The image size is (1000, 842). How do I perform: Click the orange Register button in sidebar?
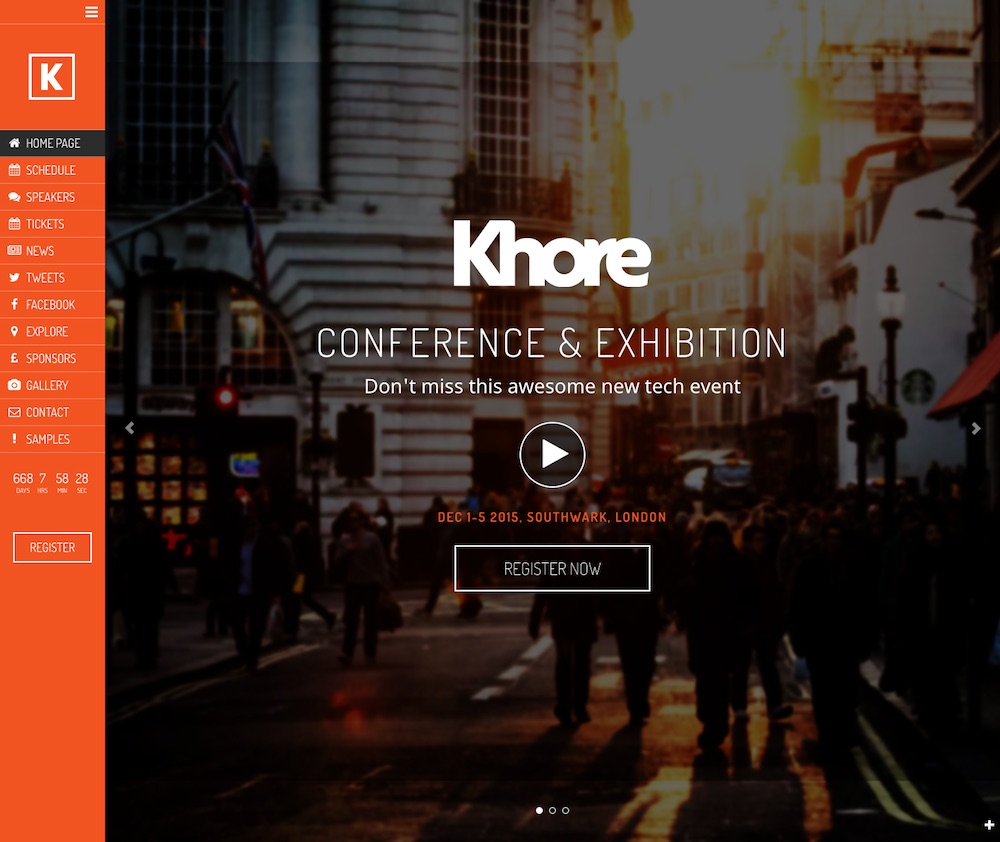pyautogui.click(x=52, y=547)
